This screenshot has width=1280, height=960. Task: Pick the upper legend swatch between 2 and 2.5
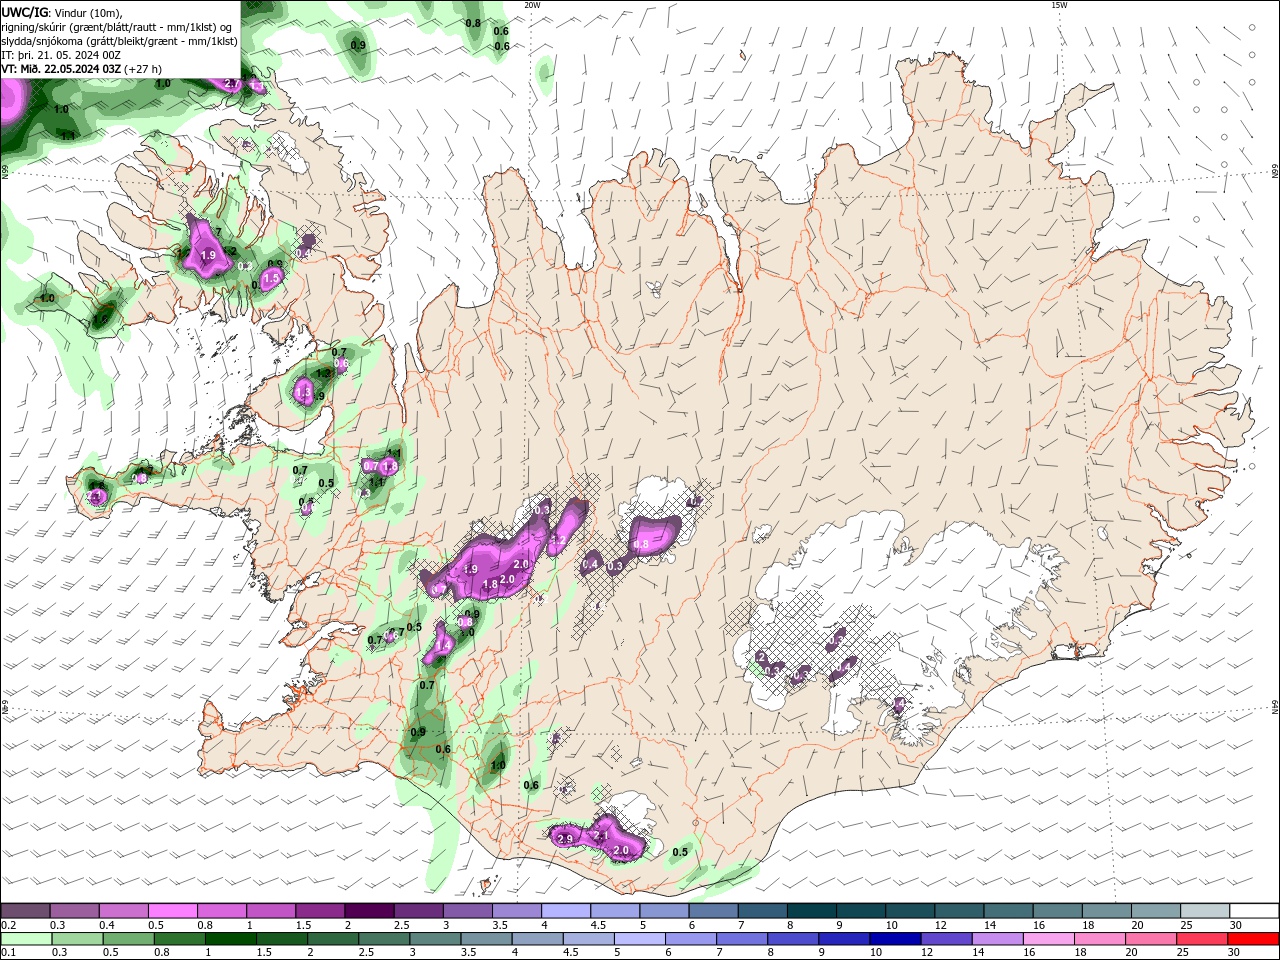tap(368, 911)
